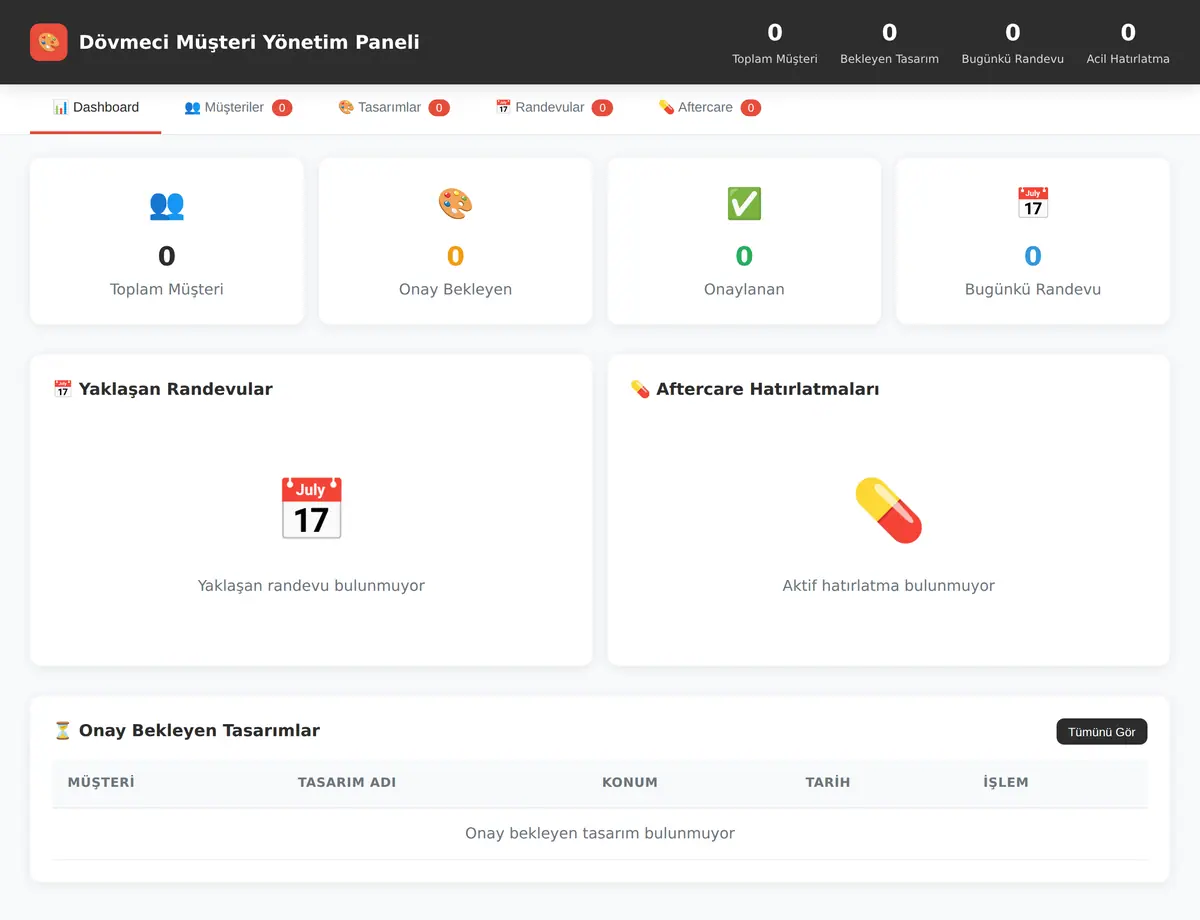Click the Dövmeci Müşteri Yönetim Paneli title

(249, 42)
